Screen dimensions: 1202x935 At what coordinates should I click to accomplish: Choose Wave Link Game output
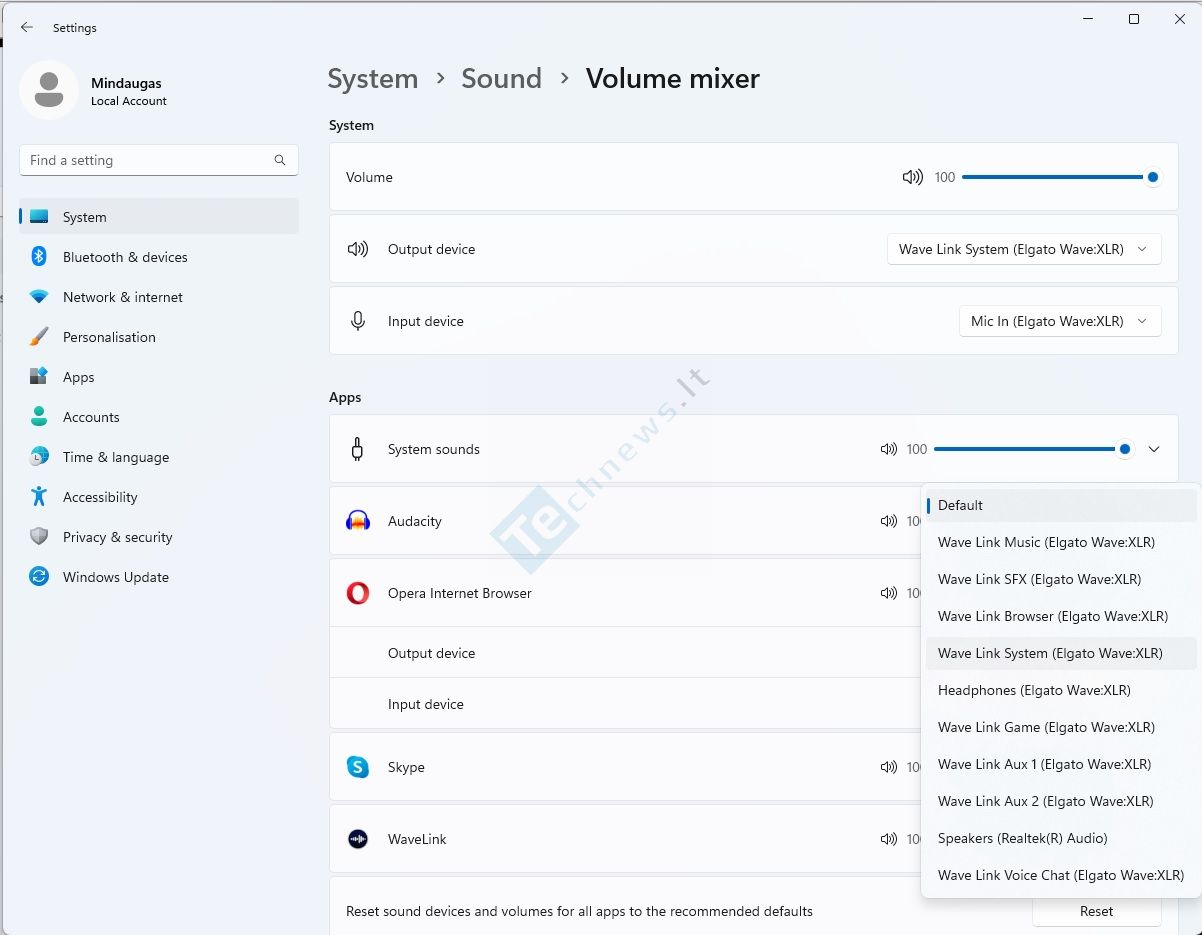1060,727
